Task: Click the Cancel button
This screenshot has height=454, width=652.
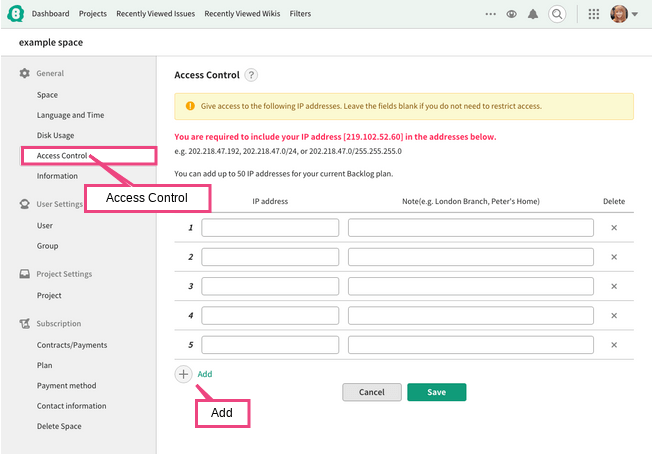Action: (372, 392)
